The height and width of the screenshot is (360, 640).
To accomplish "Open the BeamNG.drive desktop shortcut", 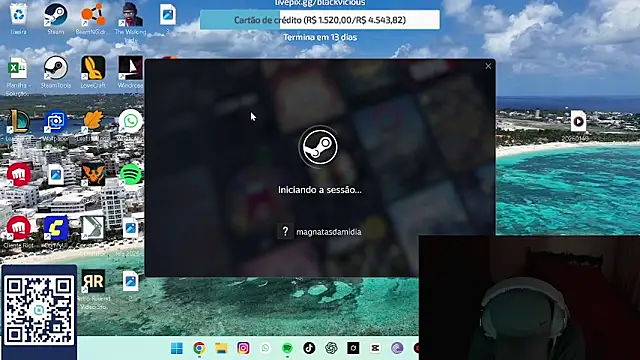I will [93, 18].
